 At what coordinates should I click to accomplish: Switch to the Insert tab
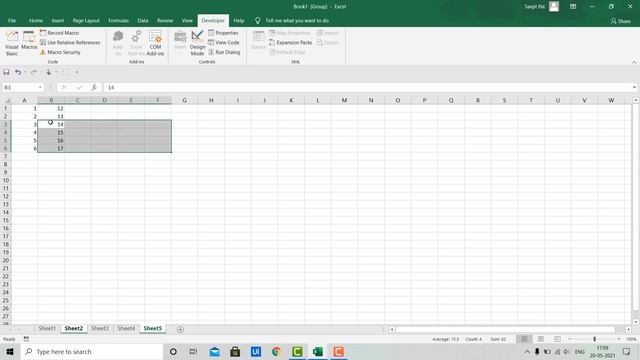[x=58, y=20]
